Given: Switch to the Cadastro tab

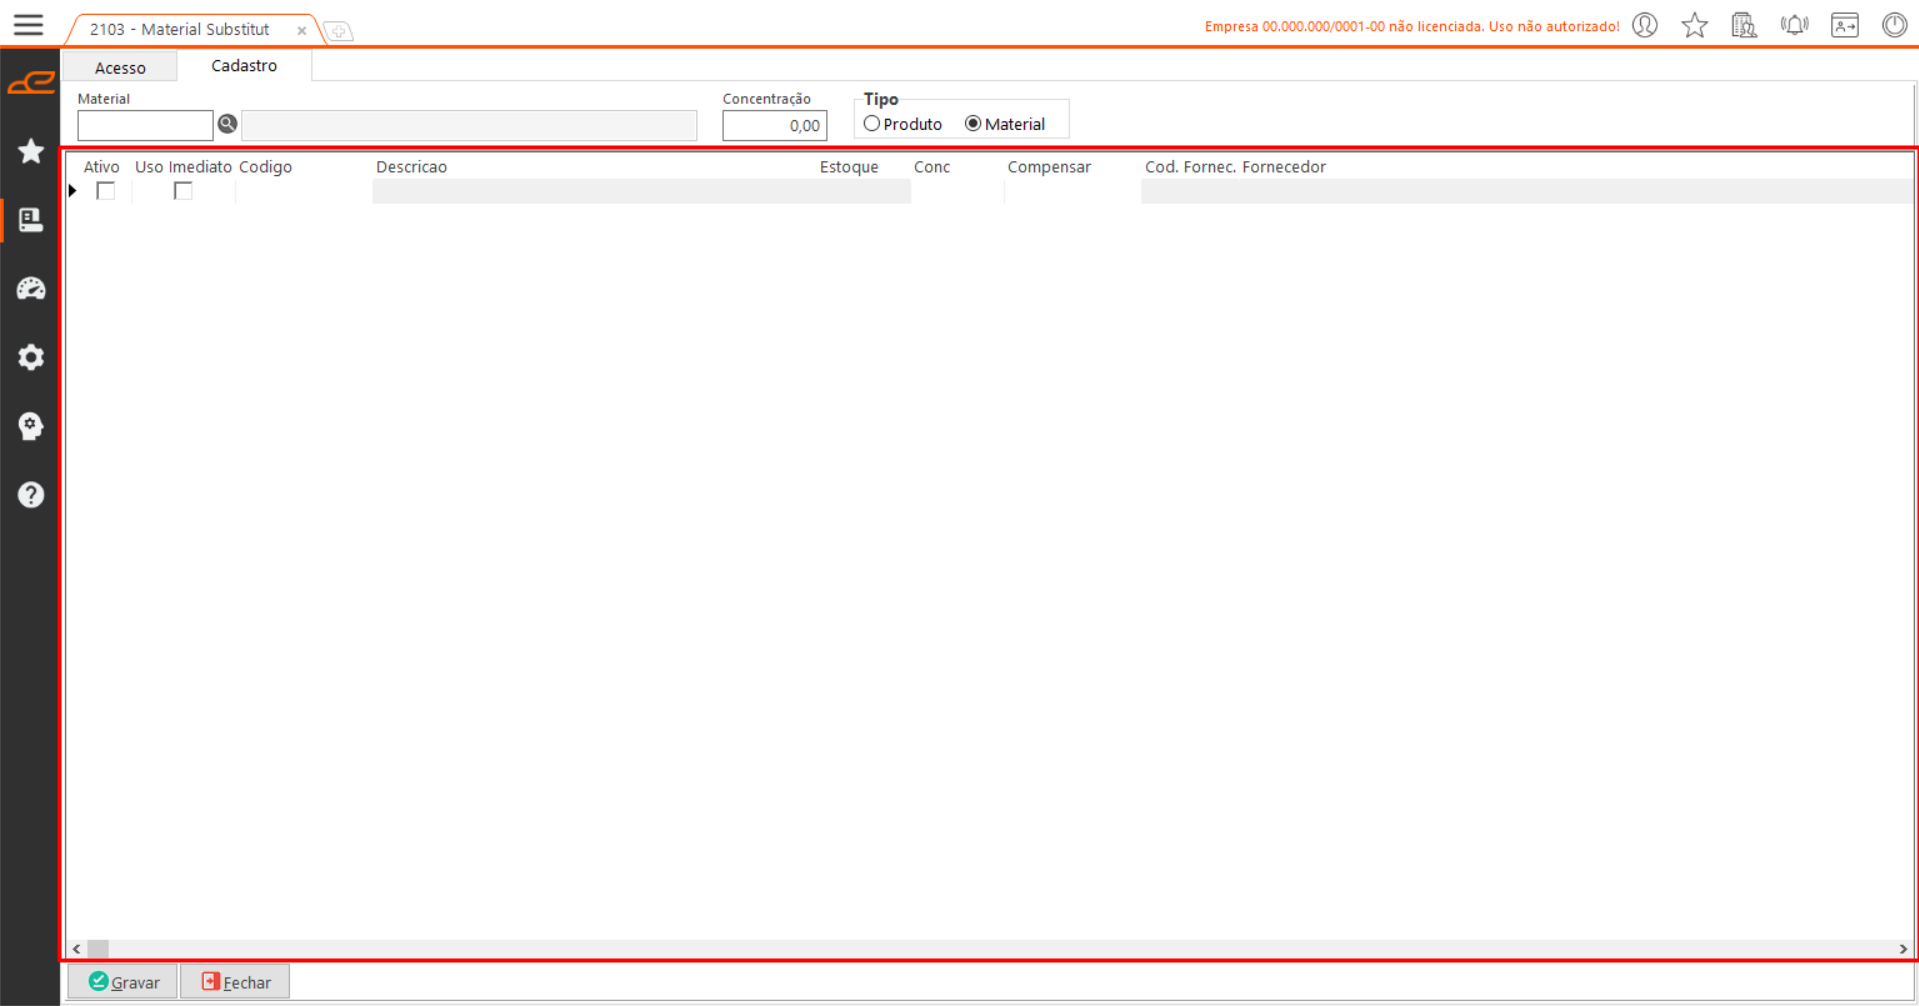Looking at the screenshot, I should click(x=244, y=66).
